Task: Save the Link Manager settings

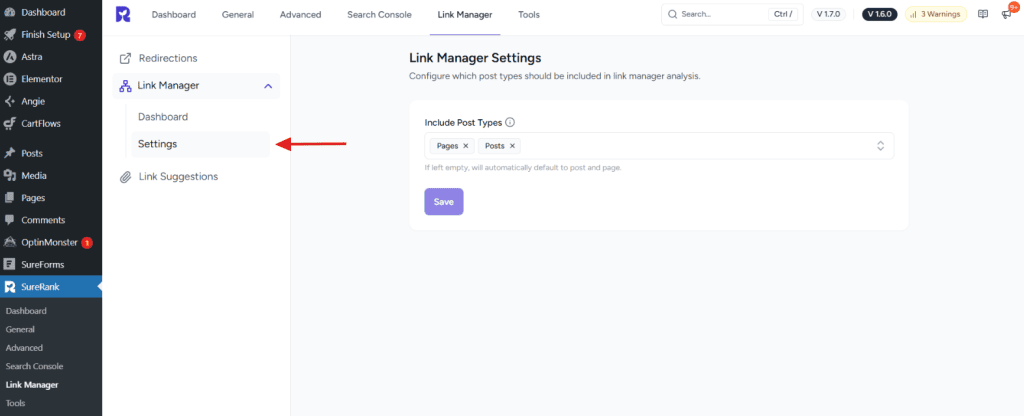Action: pos(443,202)
